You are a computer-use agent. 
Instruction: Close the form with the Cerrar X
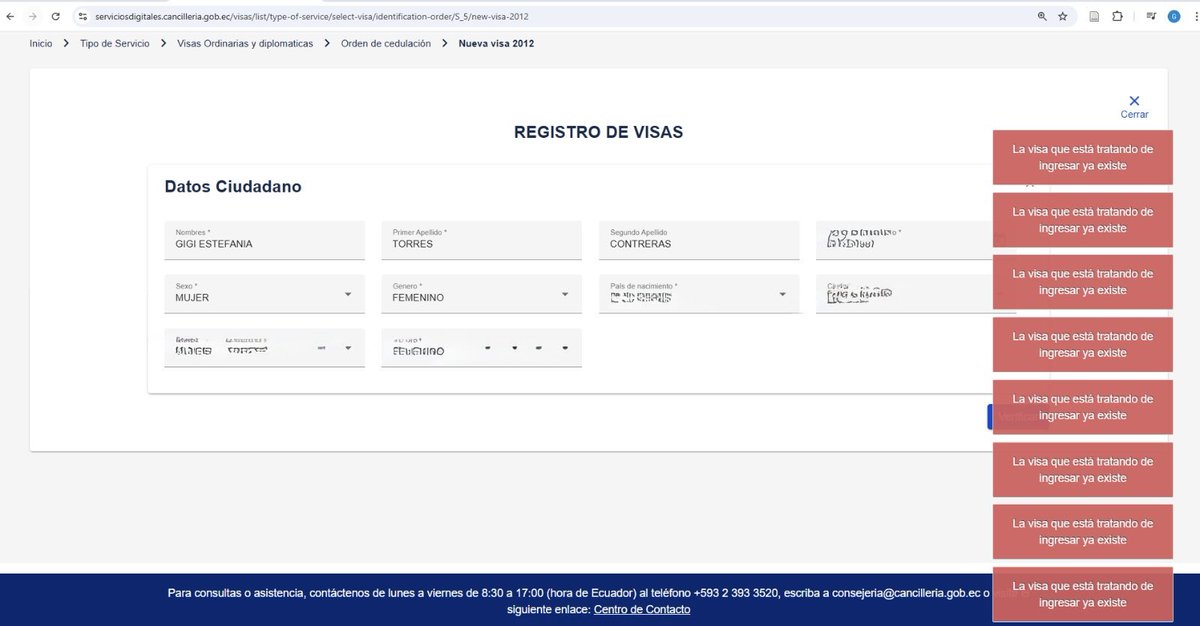pos(1134,106)
